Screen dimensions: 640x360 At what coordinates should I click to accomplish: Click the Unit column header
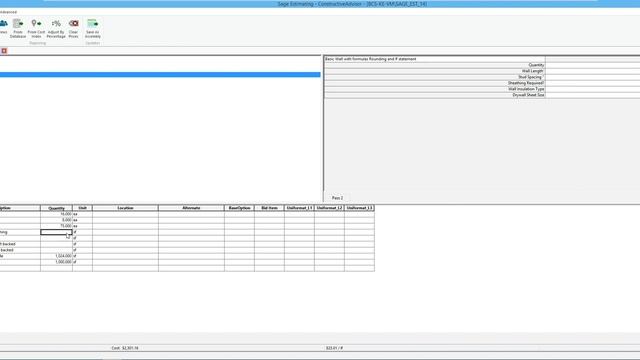(82, 208)
